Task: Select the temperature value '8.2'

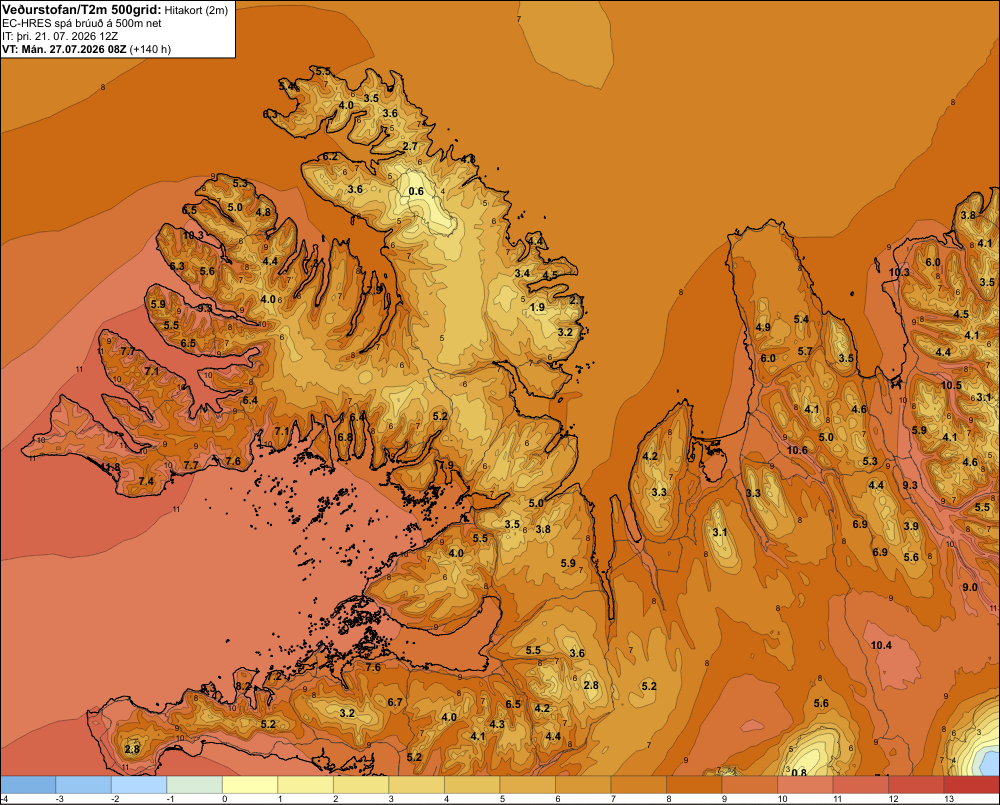Action: [244, 686]
